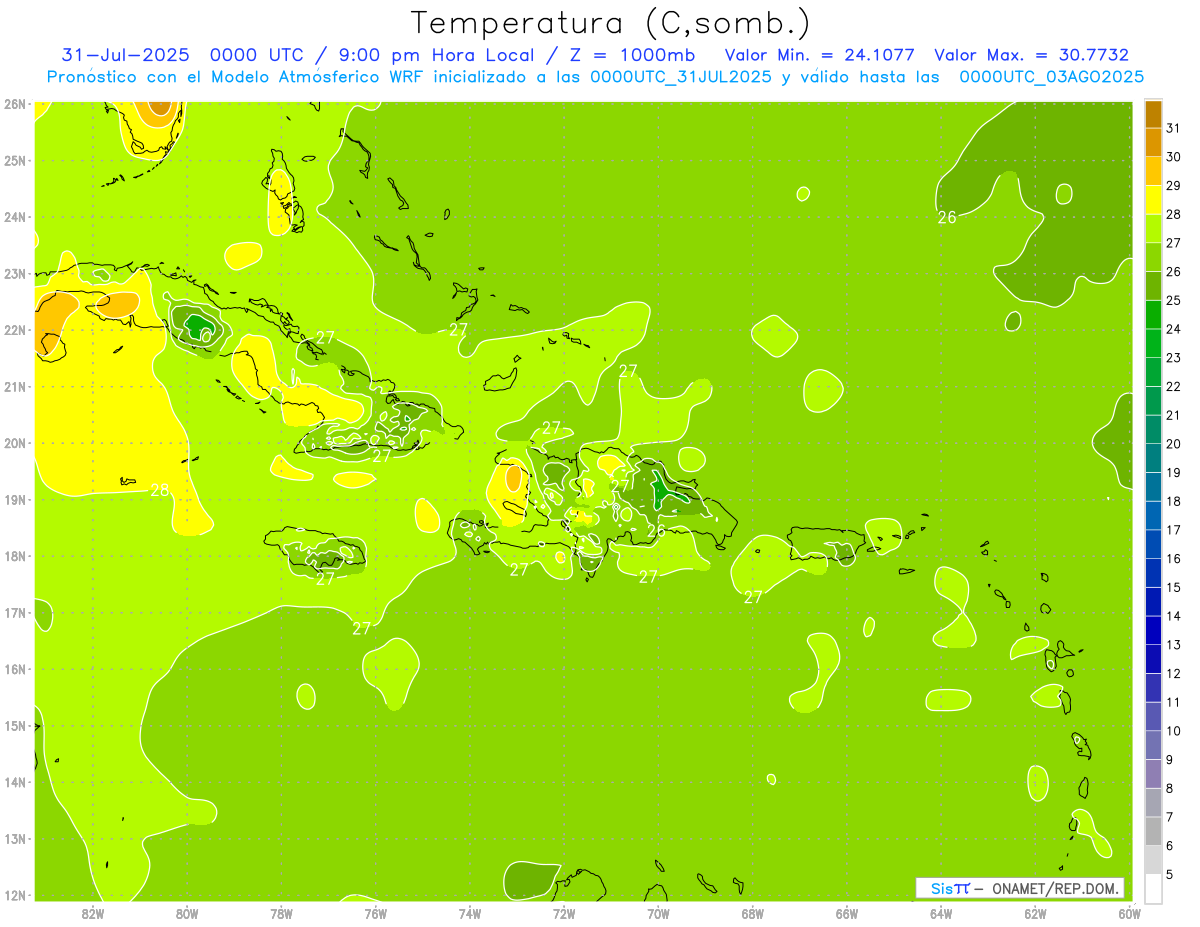1200x927 pixels.
Task: Click the 80W longitude axis label
Action: (x=187, y=914)
